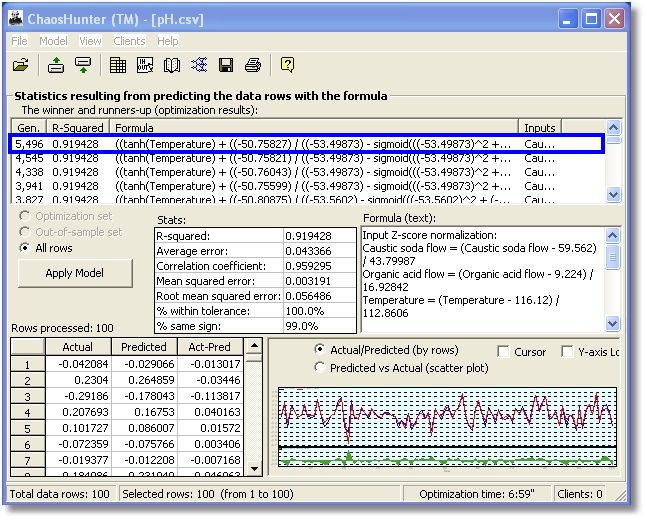Select the Optimization set radio button
Viewport: 645px width, 519px height.
pos(25,216)
